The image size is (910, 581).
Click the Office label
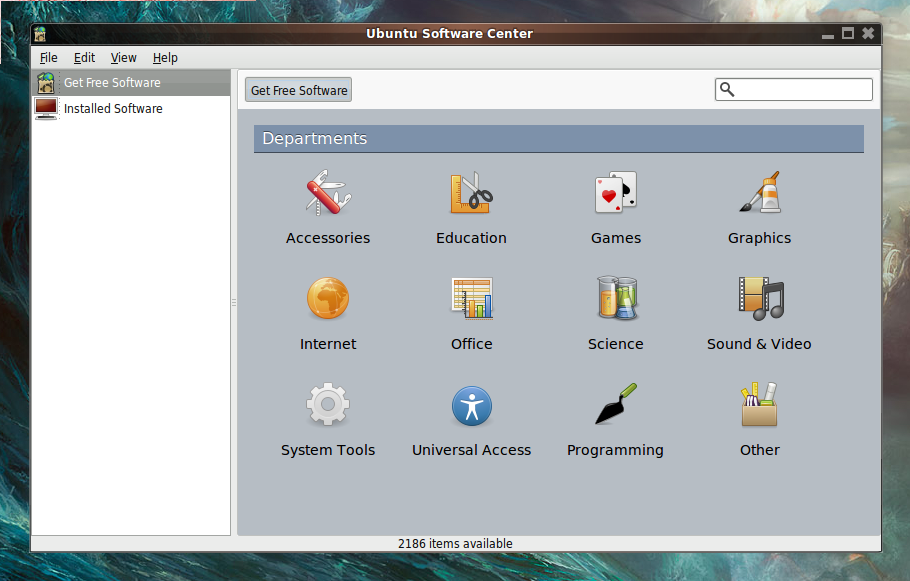472,344
